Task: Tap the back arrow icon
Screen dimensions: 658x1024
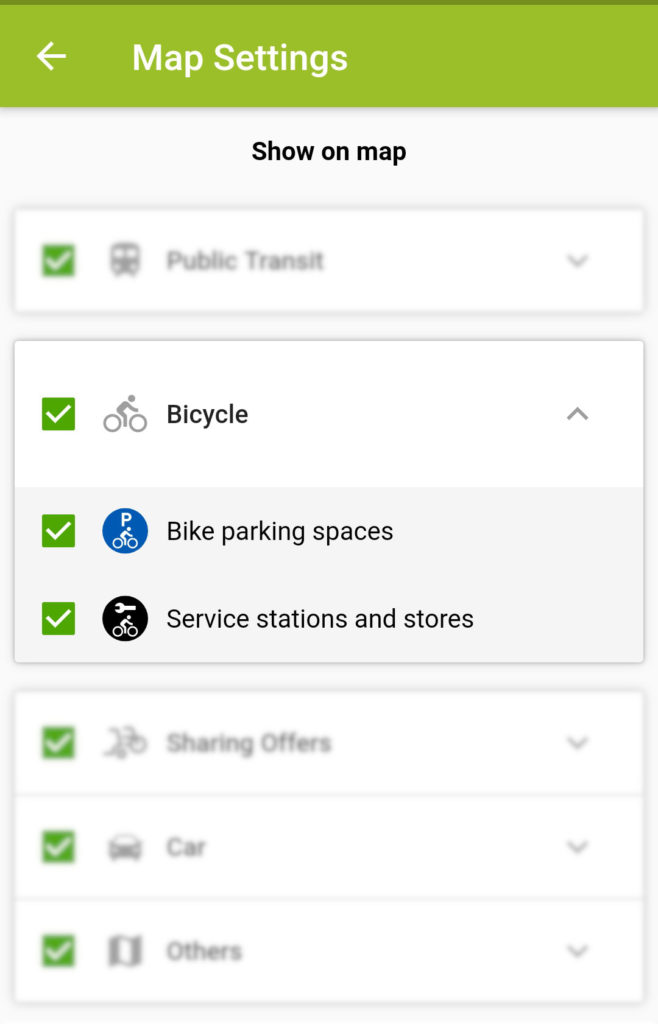Action: pos(51,57)
